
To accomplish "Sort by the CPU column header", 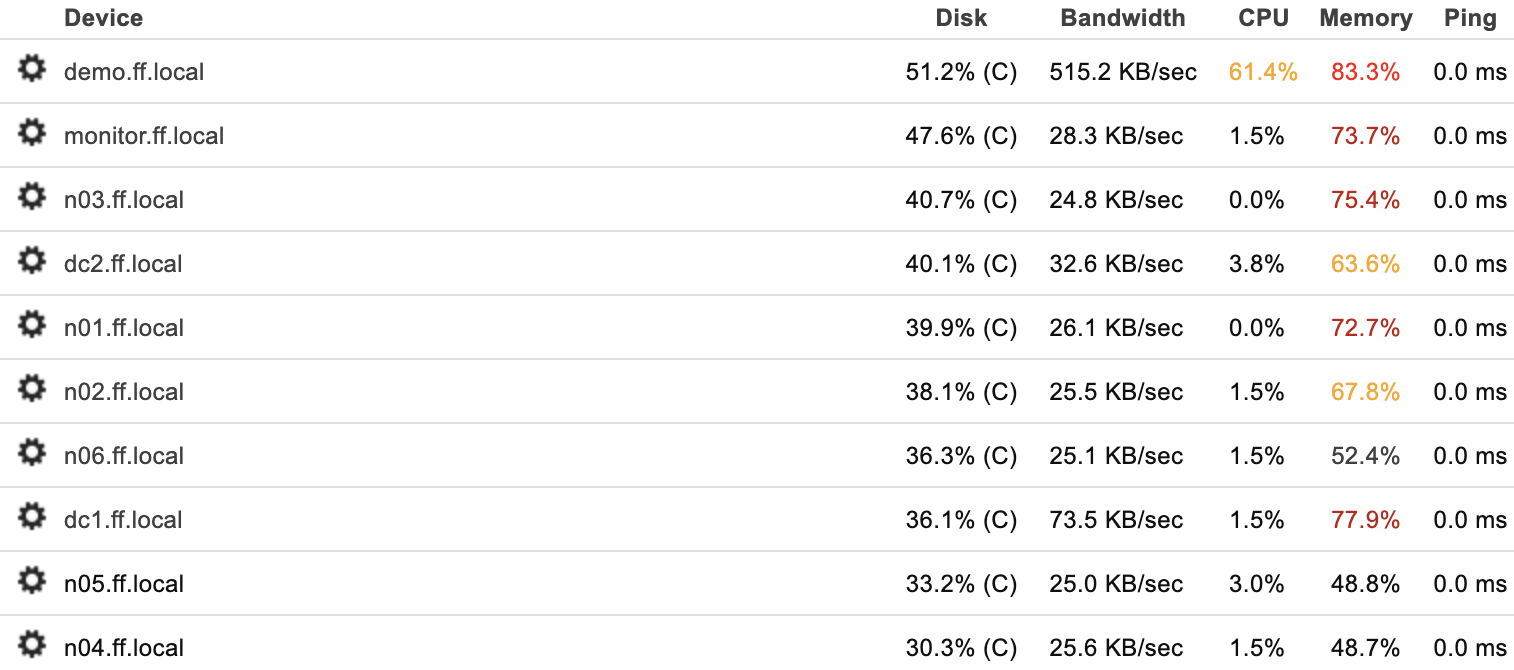I will (1263, 18).
